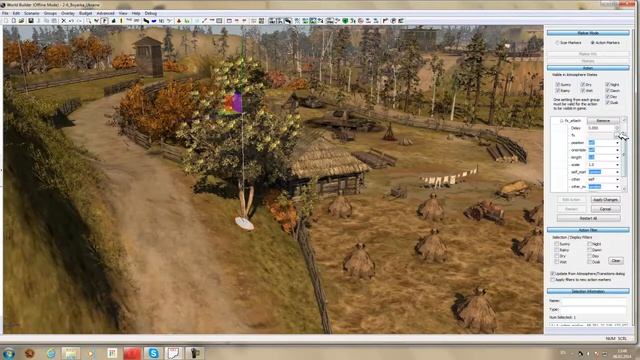640x360 pixels.
Task: Collapse the Selection Information section header
Action: 588,291
